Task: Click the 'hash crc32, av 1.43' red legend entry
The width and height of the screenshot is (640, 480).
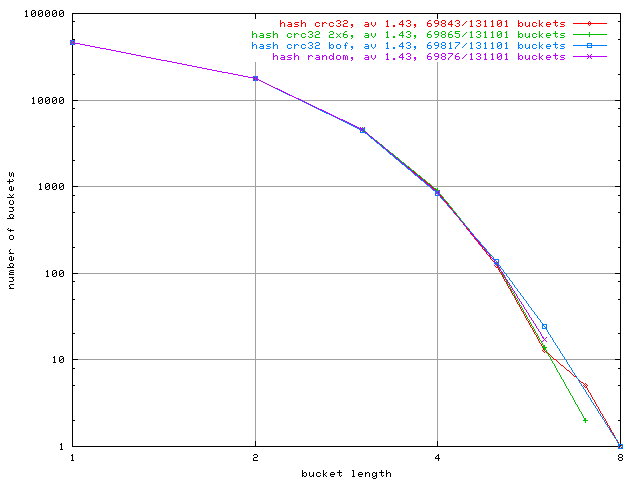Action: (422, 24)
